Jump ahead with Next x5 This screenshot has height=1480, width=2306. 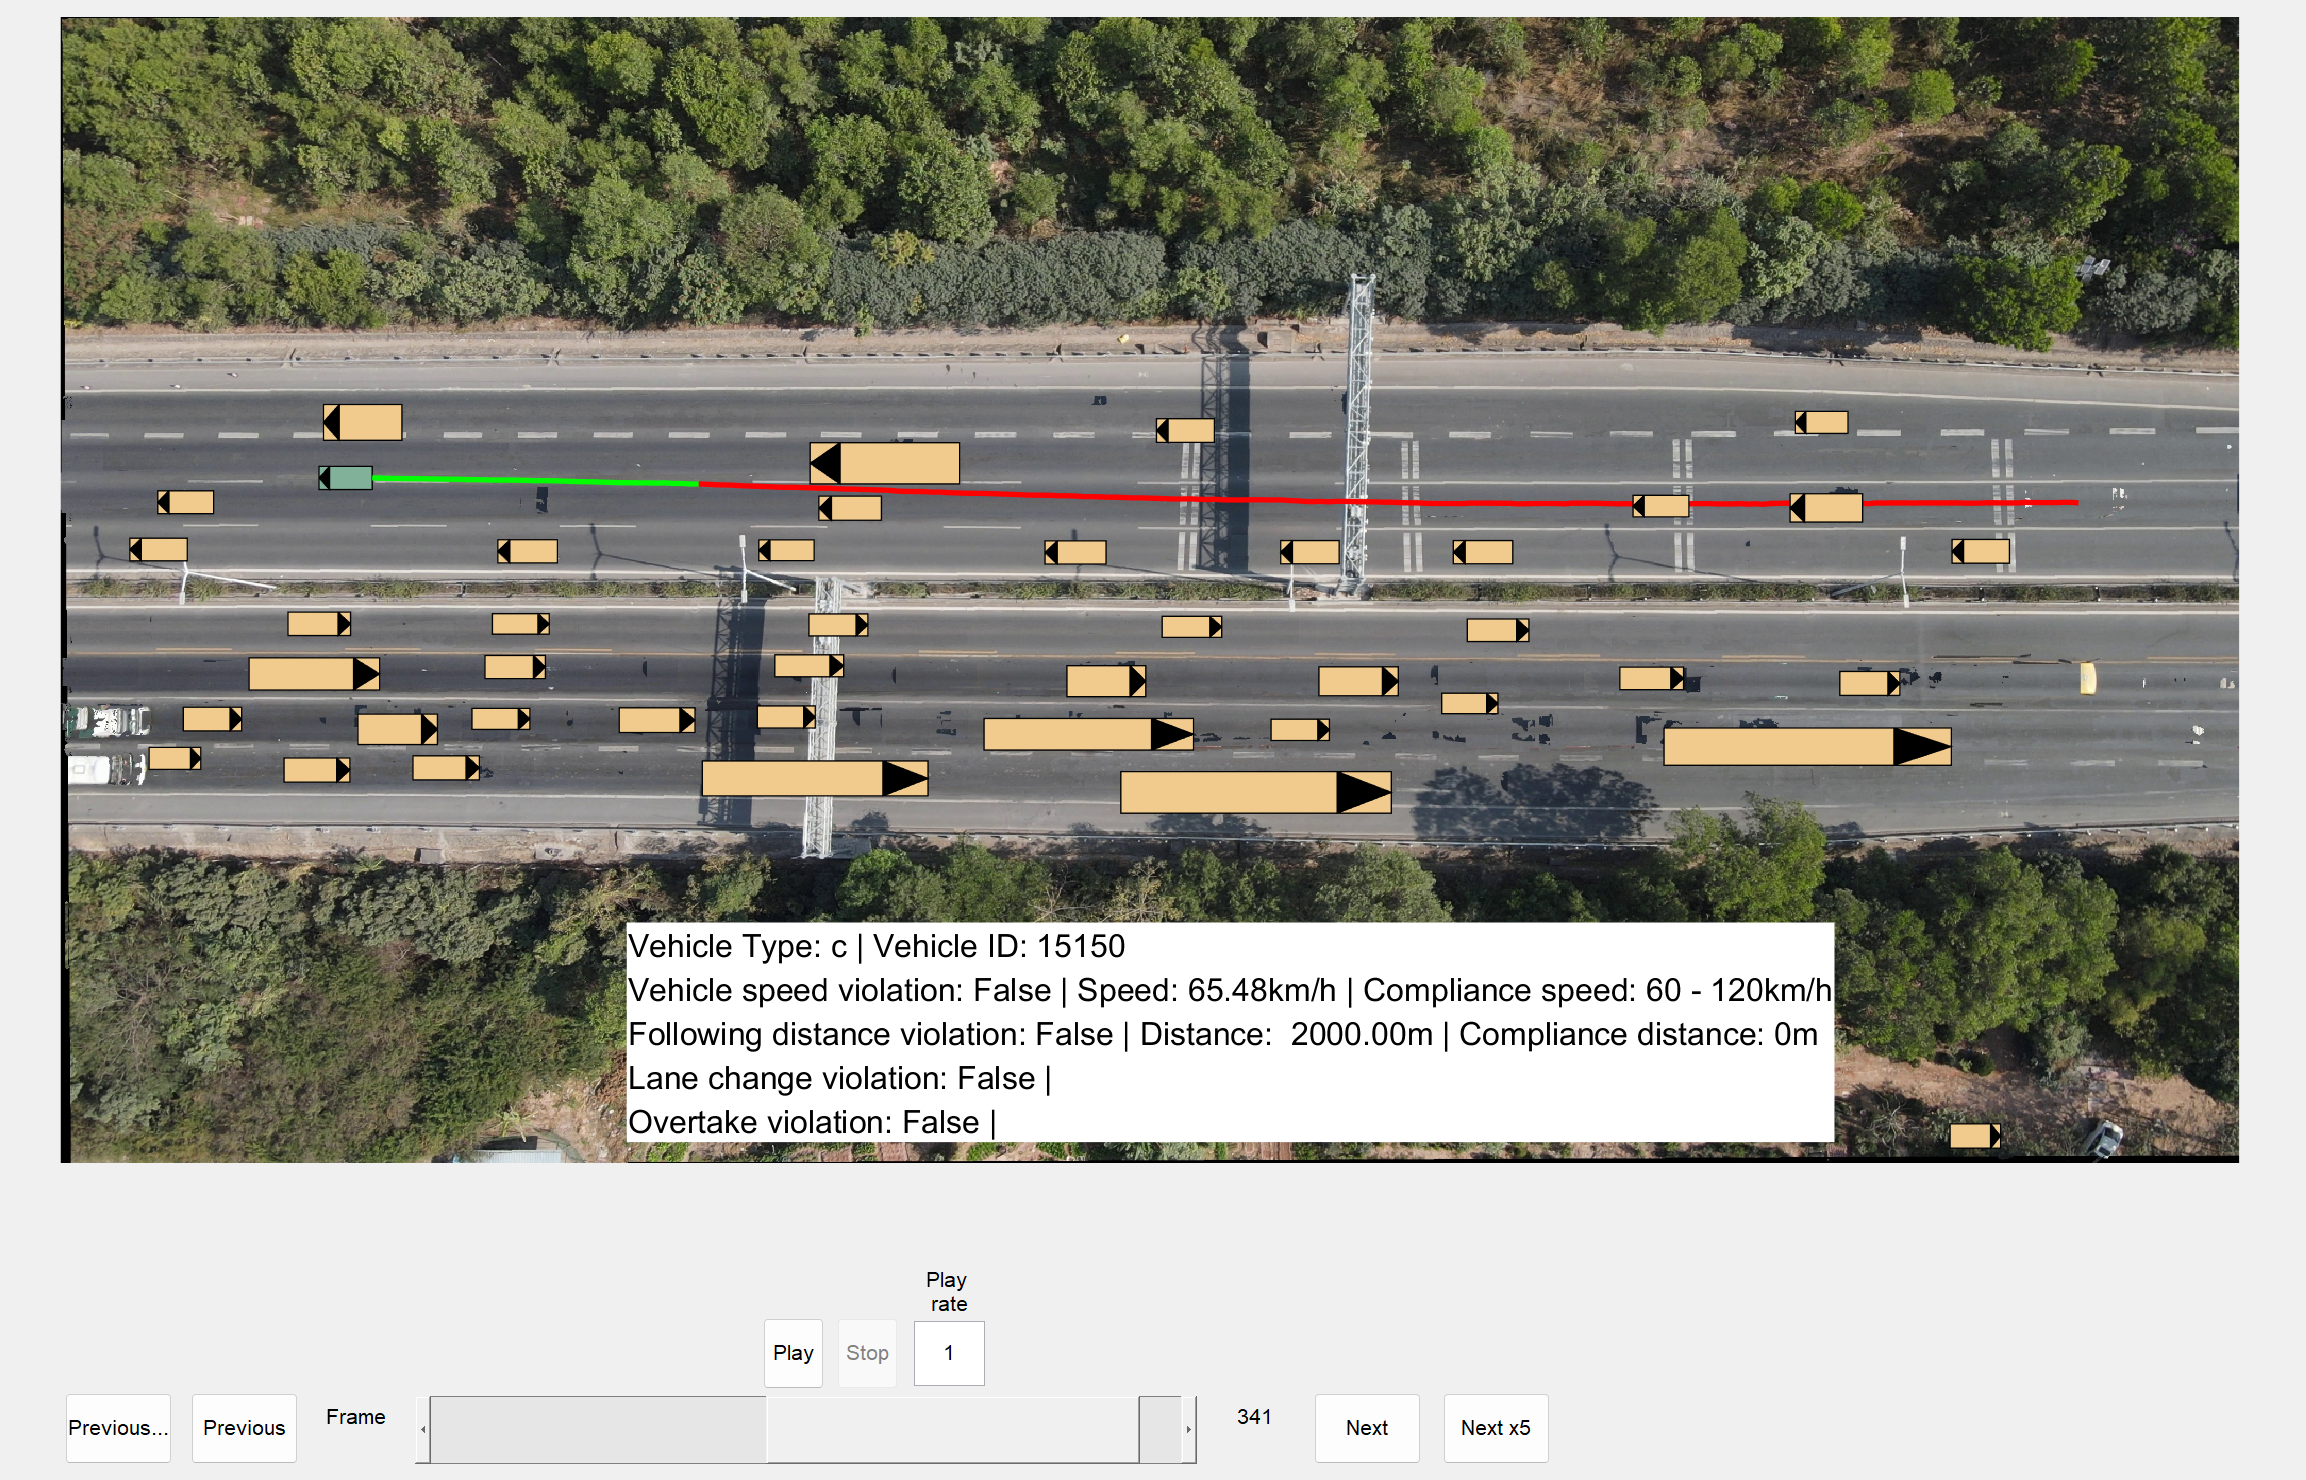[1495, 1428]
